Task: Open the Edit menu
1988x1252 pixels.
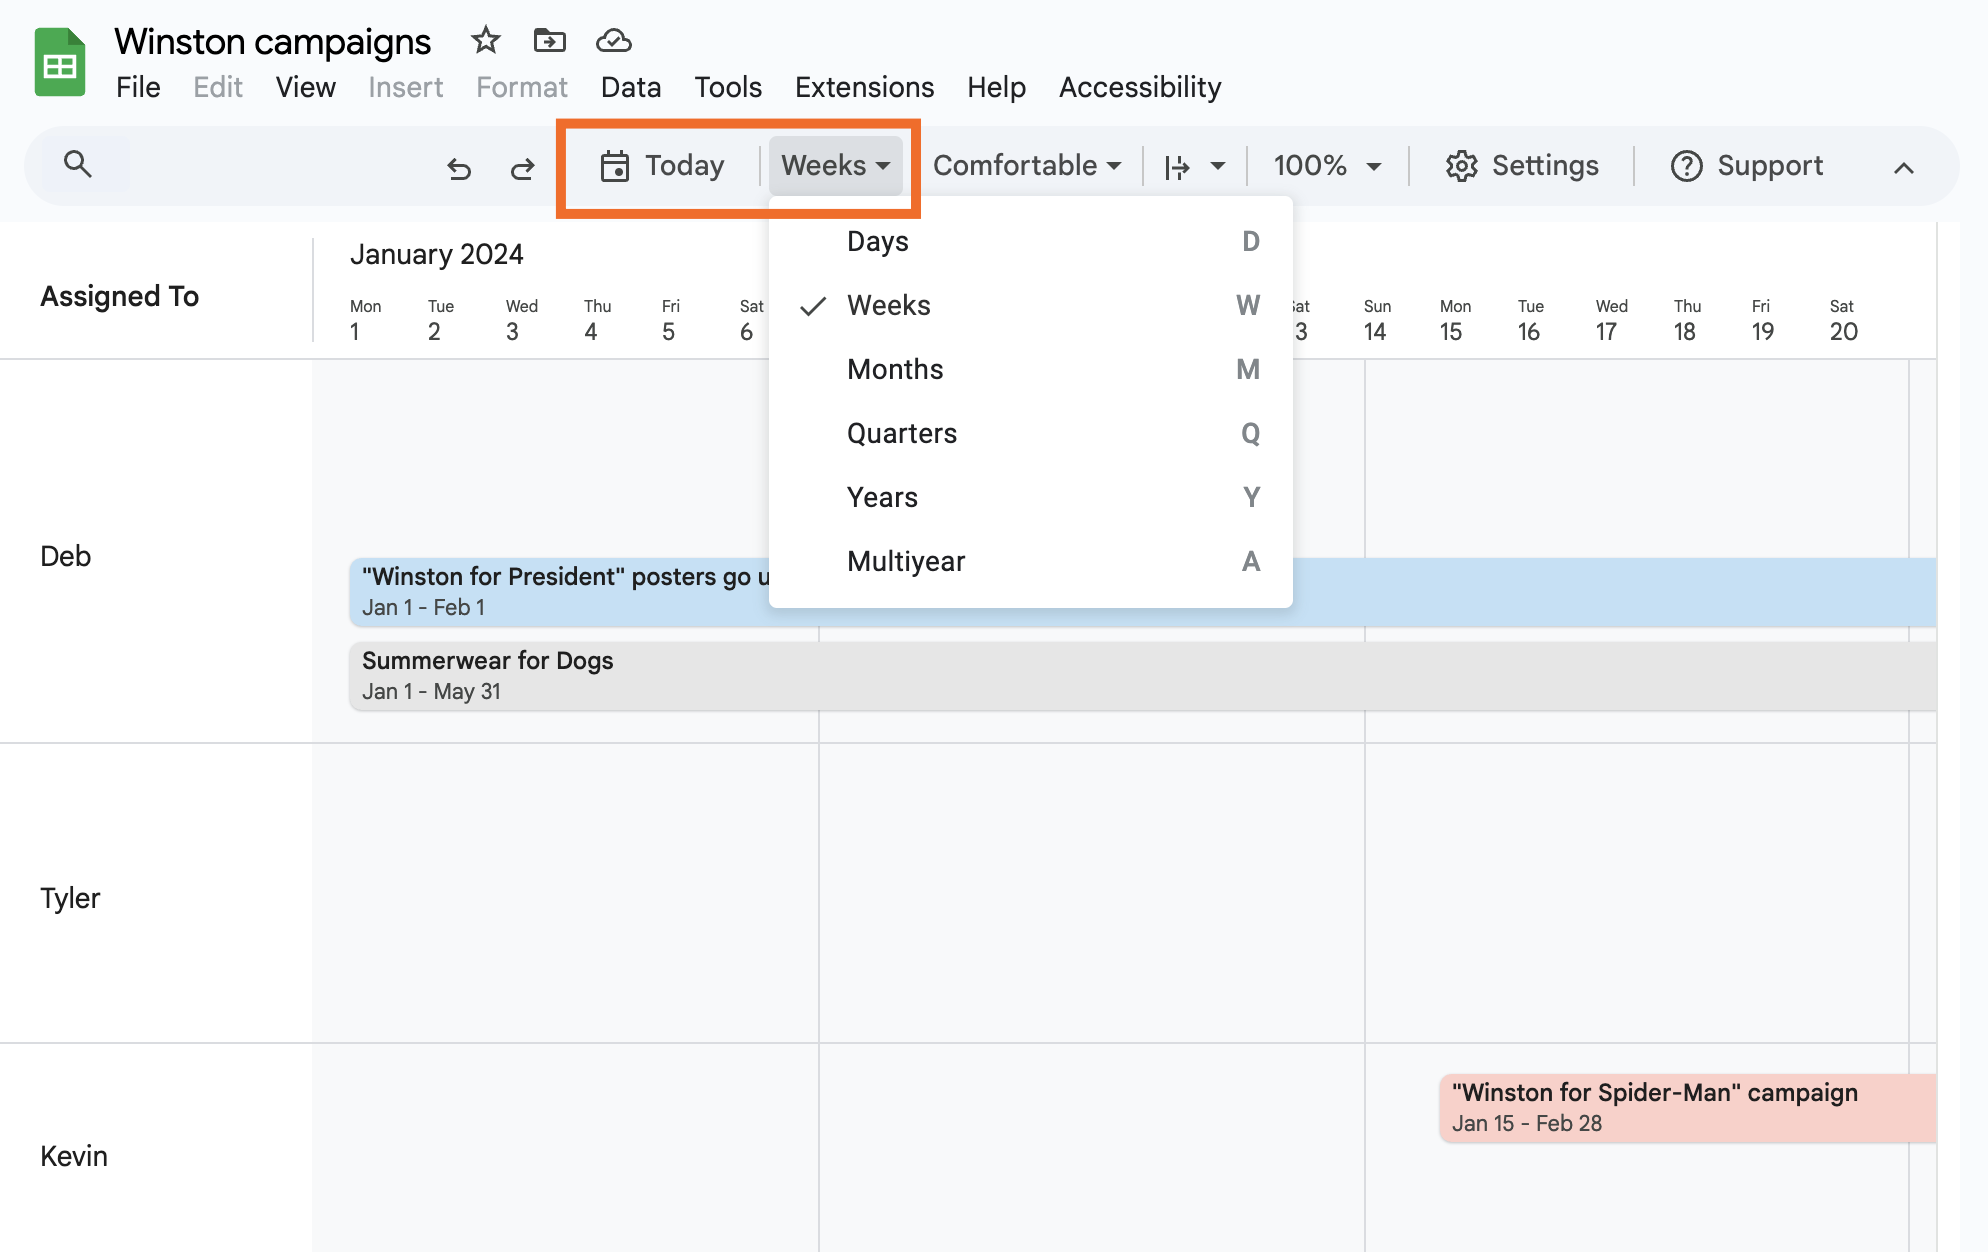Action: point(218,87)
